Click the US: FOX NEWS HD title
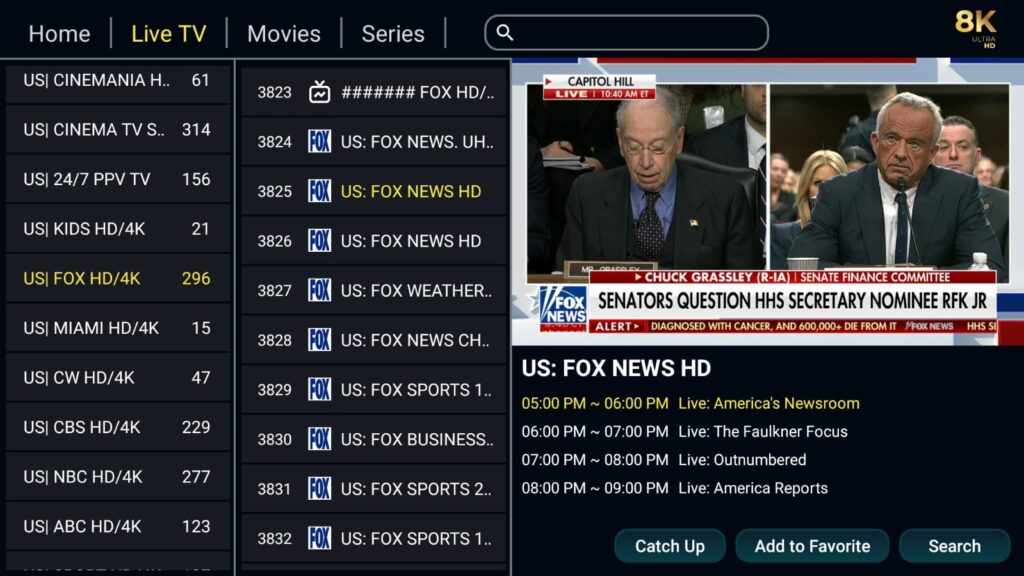1024x576 pixels. (x=616, y=368)
